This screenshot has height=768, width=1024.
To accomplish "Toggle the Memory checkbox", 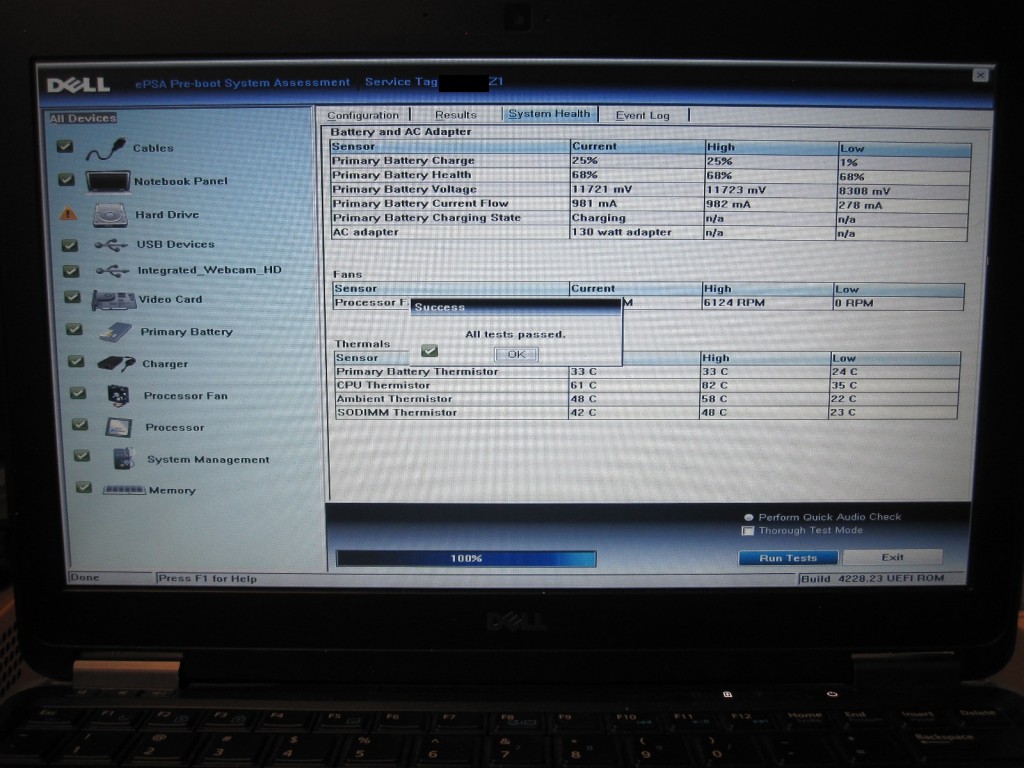I will [x=84, y=487].
